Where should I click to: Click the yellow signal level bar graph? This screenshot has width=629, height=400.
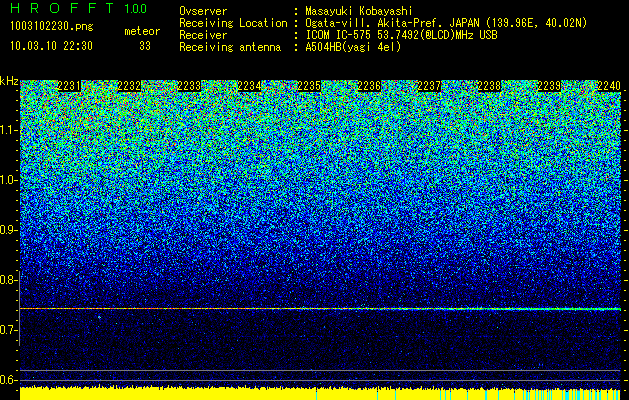(320, 393)
